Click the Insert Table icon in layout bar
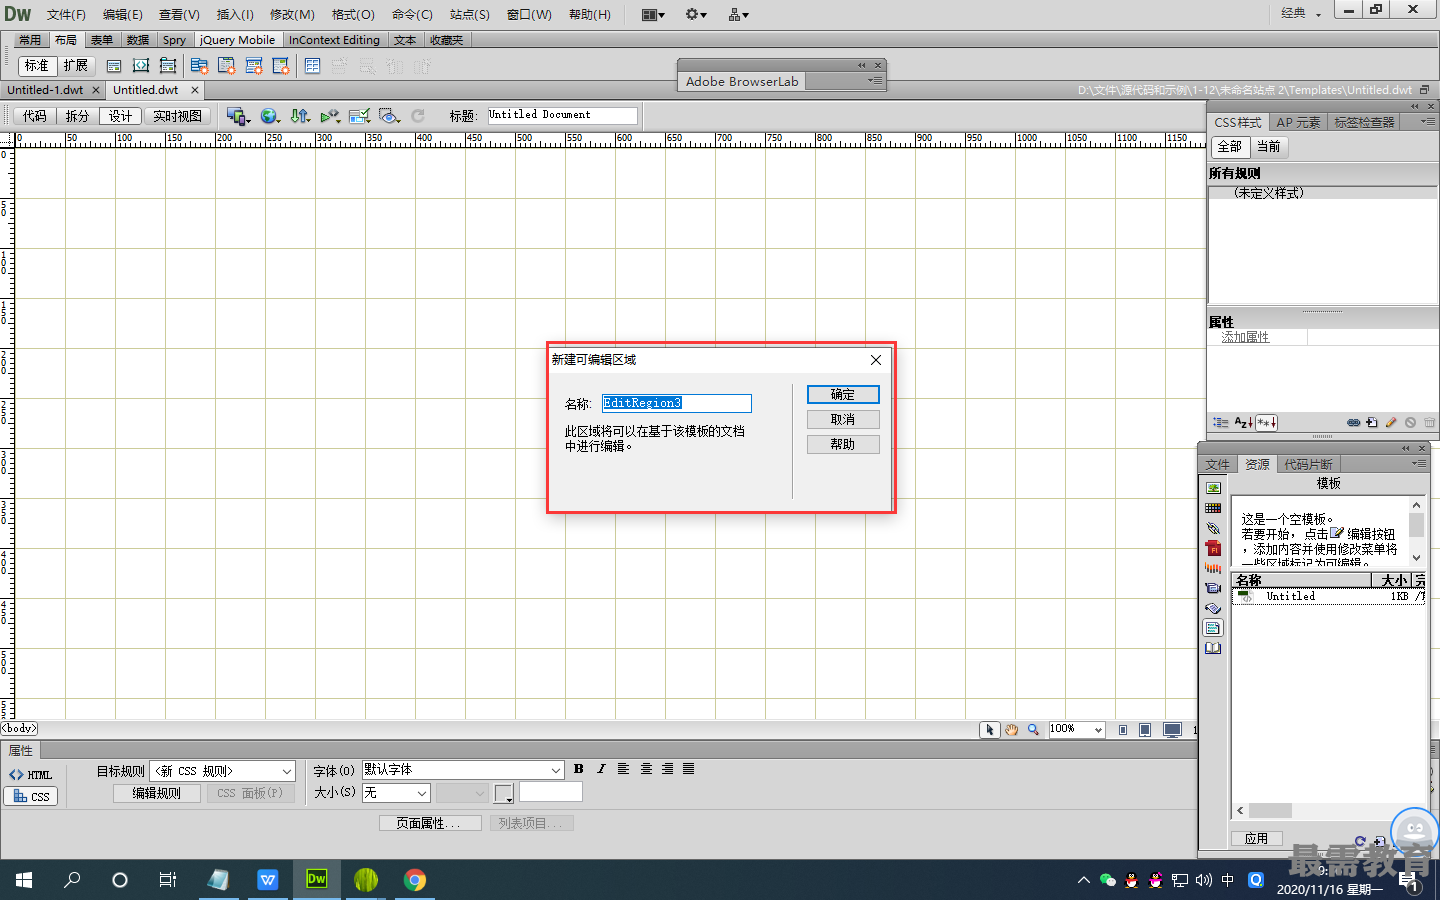This screenshot has width=1440, height=900. (x=312, y=66)
